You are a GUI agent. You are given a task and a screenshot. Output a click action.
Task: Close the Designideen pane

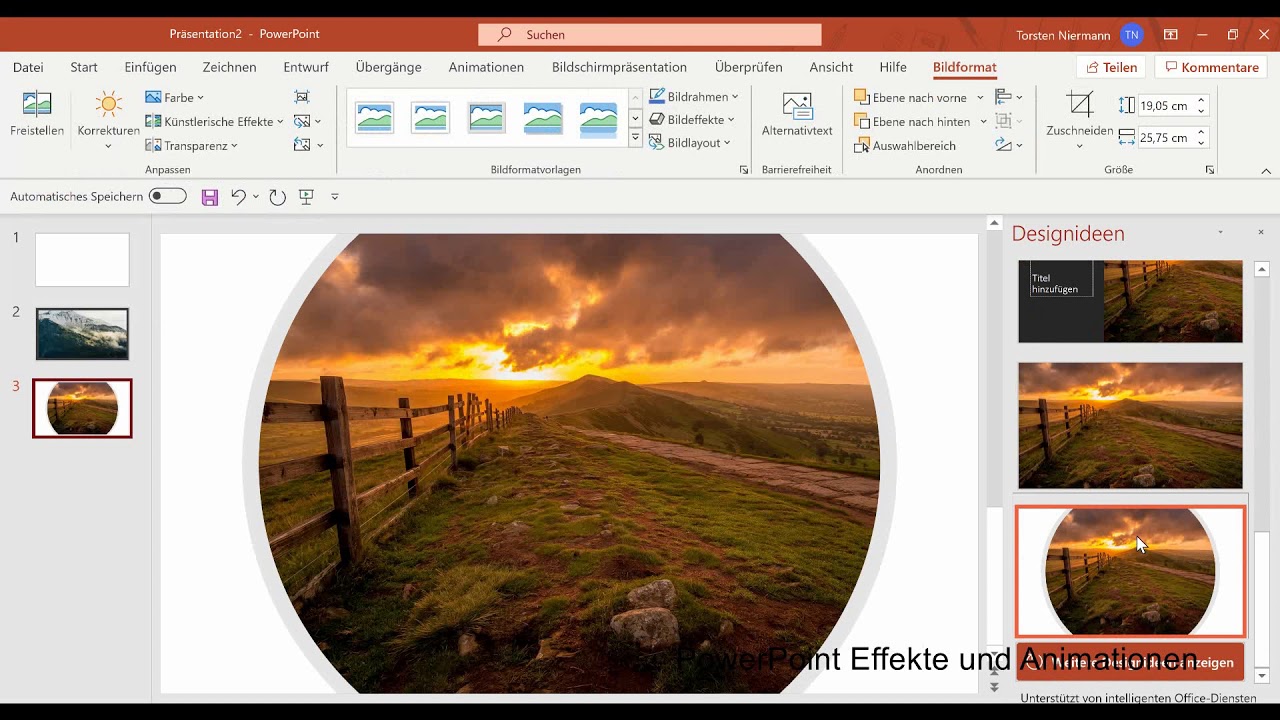click(1260, 232)
